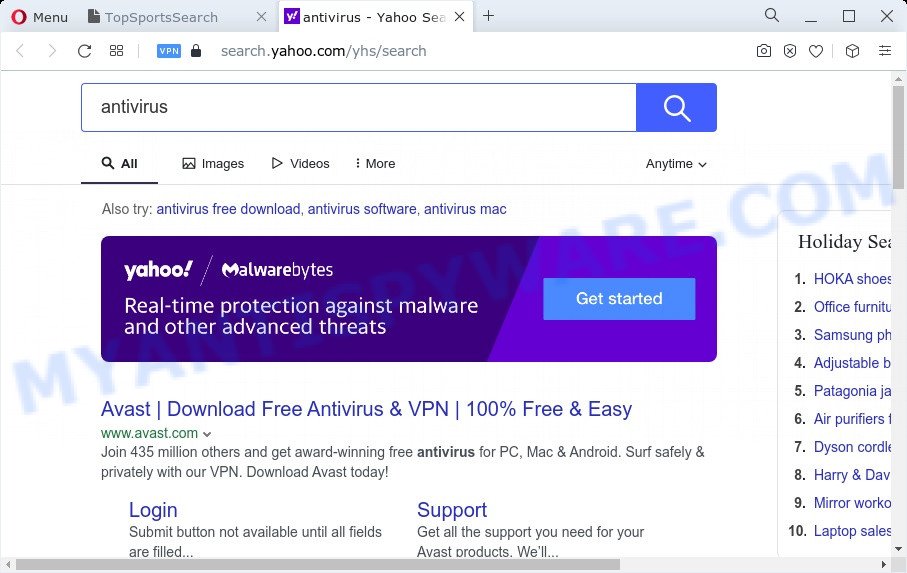Open Adjustable trending search item
This screenshot has height=573, width=907.
852,363
